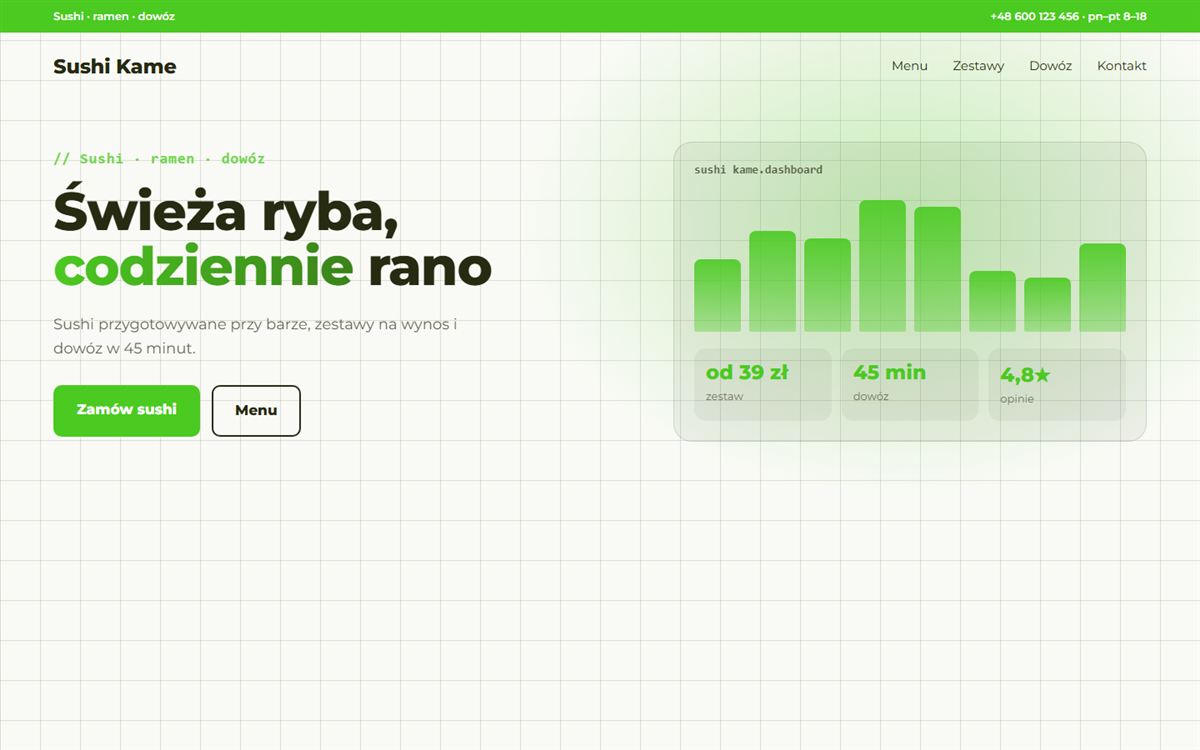This screenshot has height=750, width=1200.
Task: Click the Zamów sushi button
Action: point(127,410)
